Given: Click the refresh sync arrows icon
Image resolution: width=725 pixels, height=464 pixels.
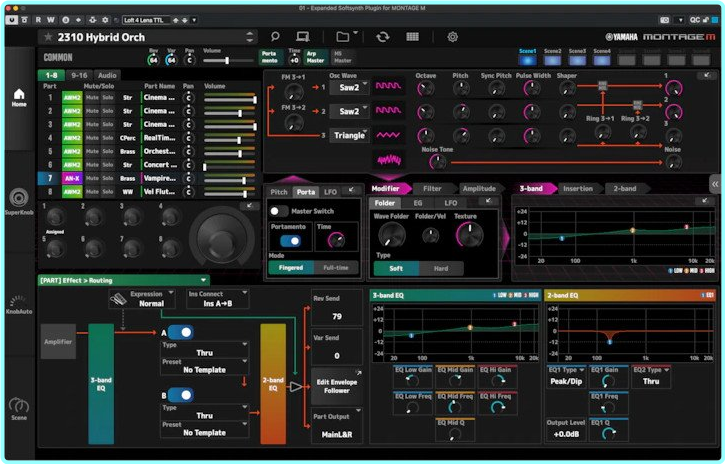Looking at the screenshot, I should point(383,37).
